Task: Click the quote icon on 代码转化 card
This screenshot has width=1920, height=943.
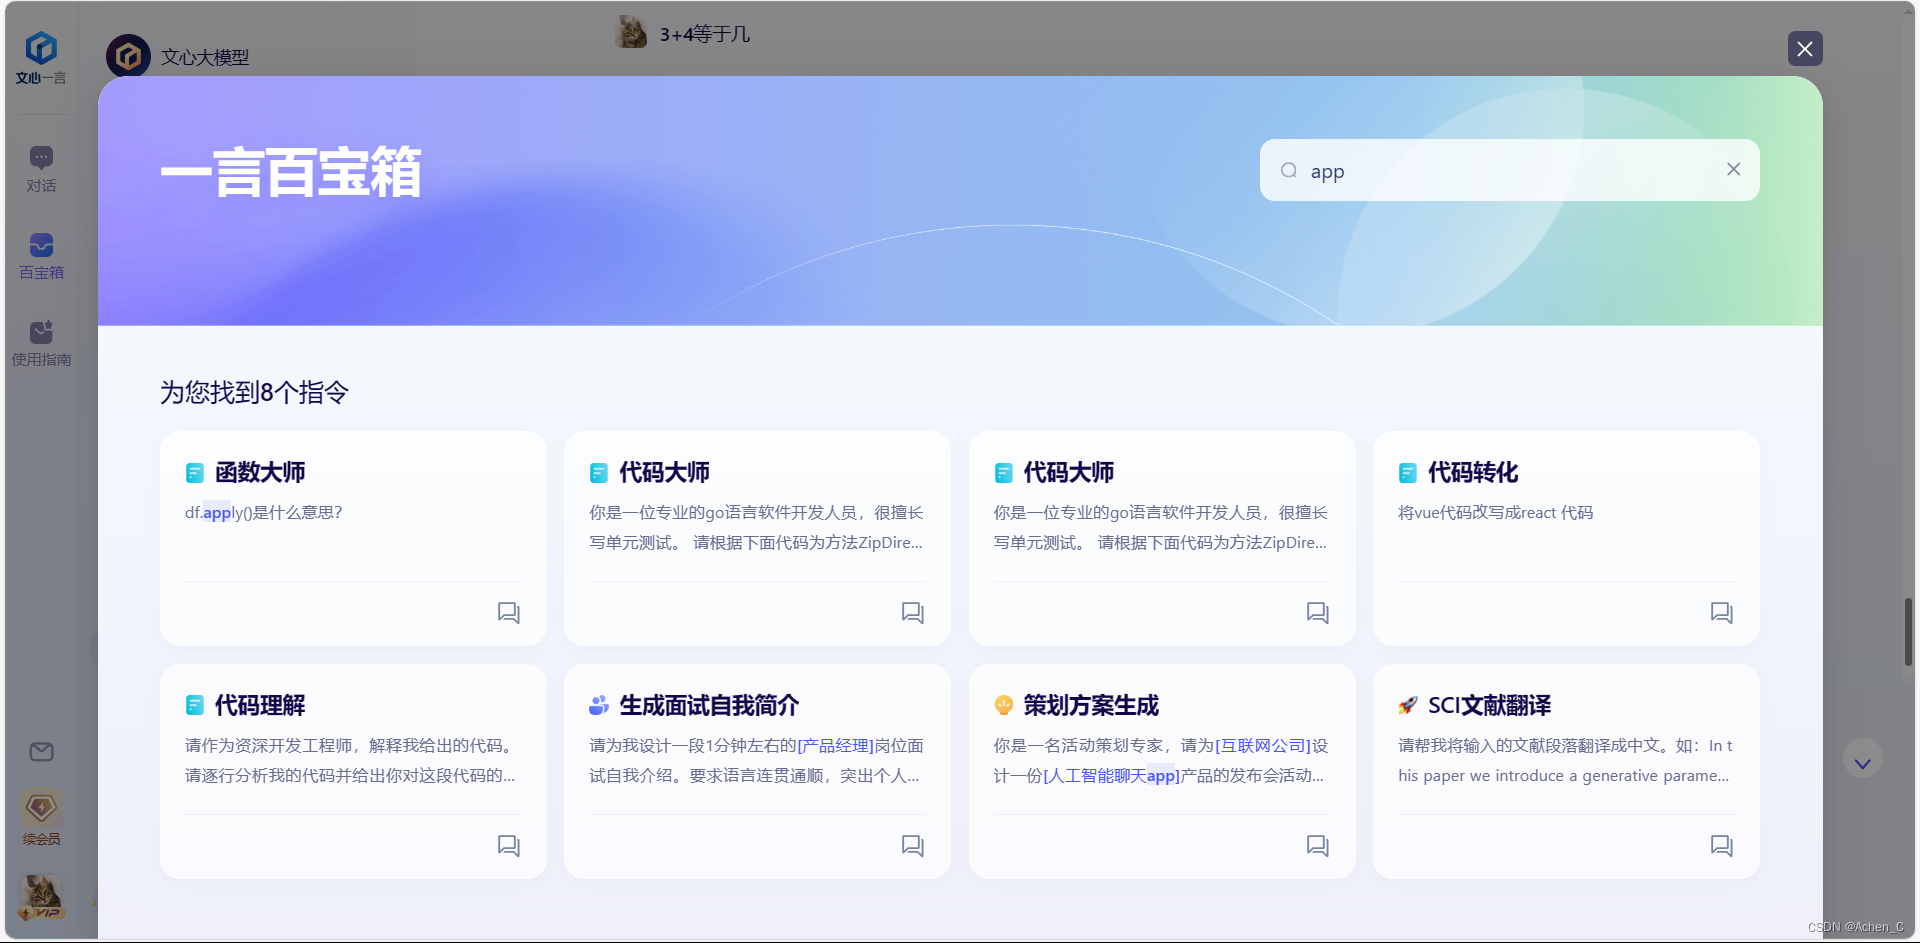Action: (1721, 612)
